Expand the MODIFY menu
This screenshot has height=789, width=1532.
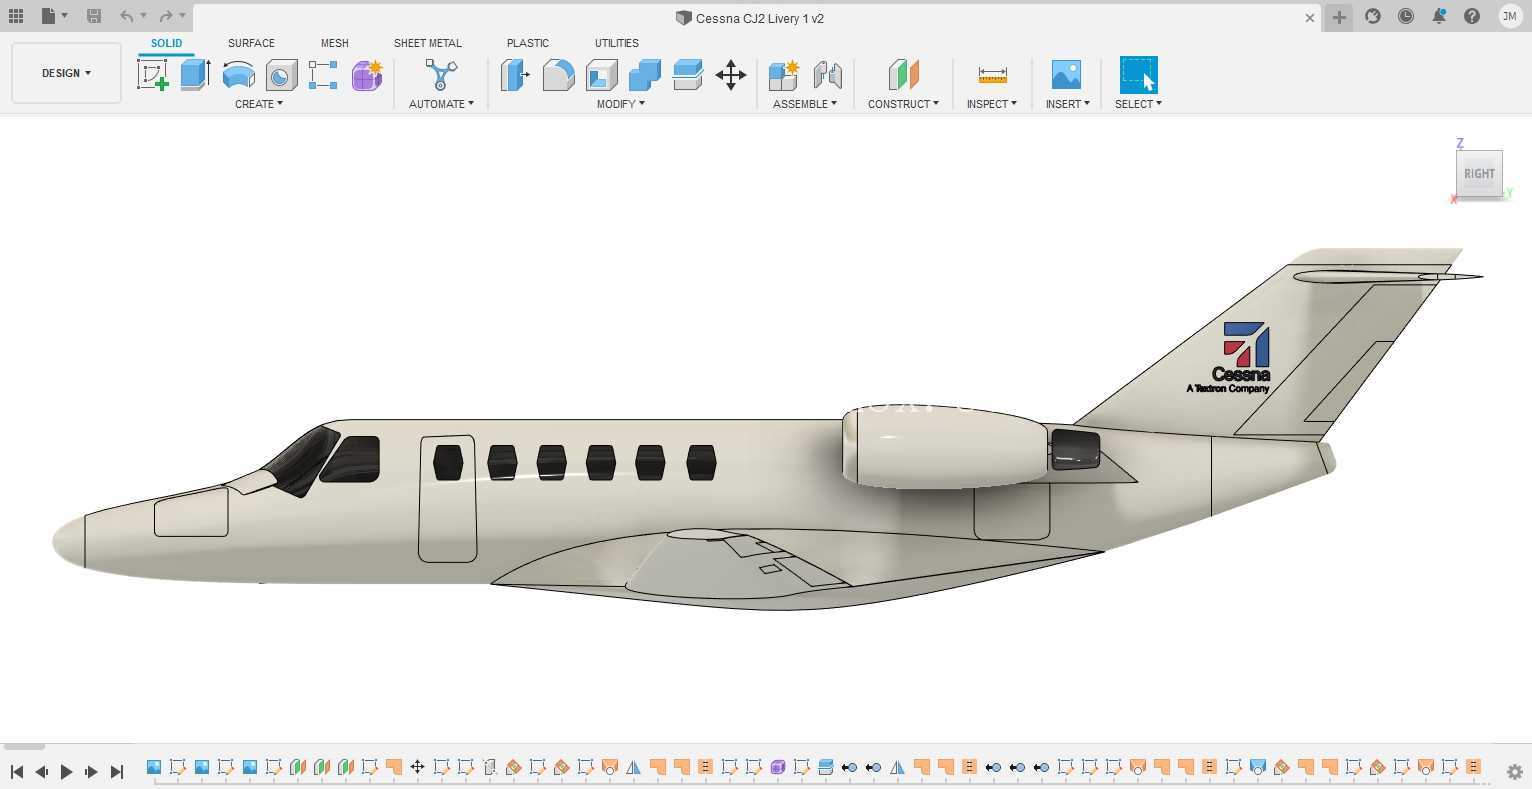[621, 104]
